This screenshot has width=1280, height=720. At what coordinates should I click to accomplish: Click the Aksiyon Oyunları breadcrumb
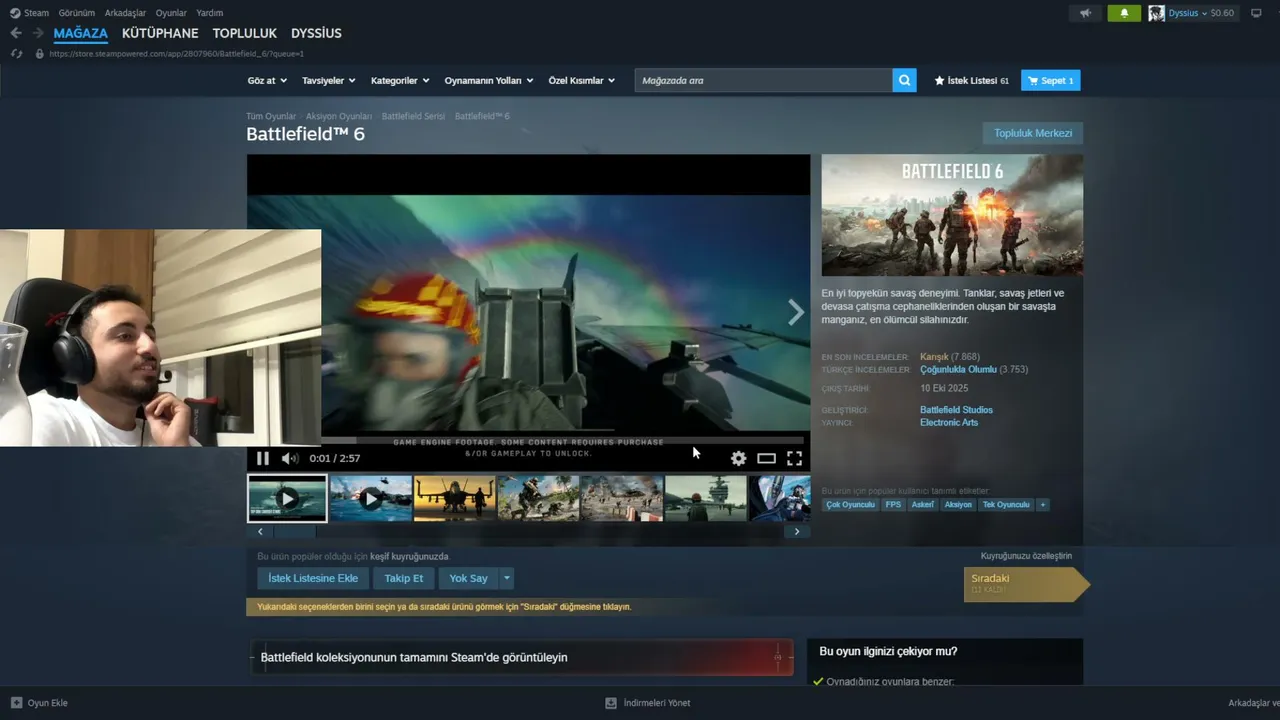click(339, 116)
